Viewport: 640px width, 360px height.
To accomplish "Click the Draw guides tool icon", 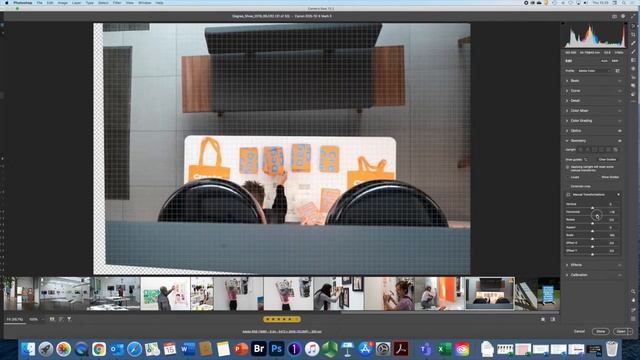I will pyautogui.click(x=586, y=160).
